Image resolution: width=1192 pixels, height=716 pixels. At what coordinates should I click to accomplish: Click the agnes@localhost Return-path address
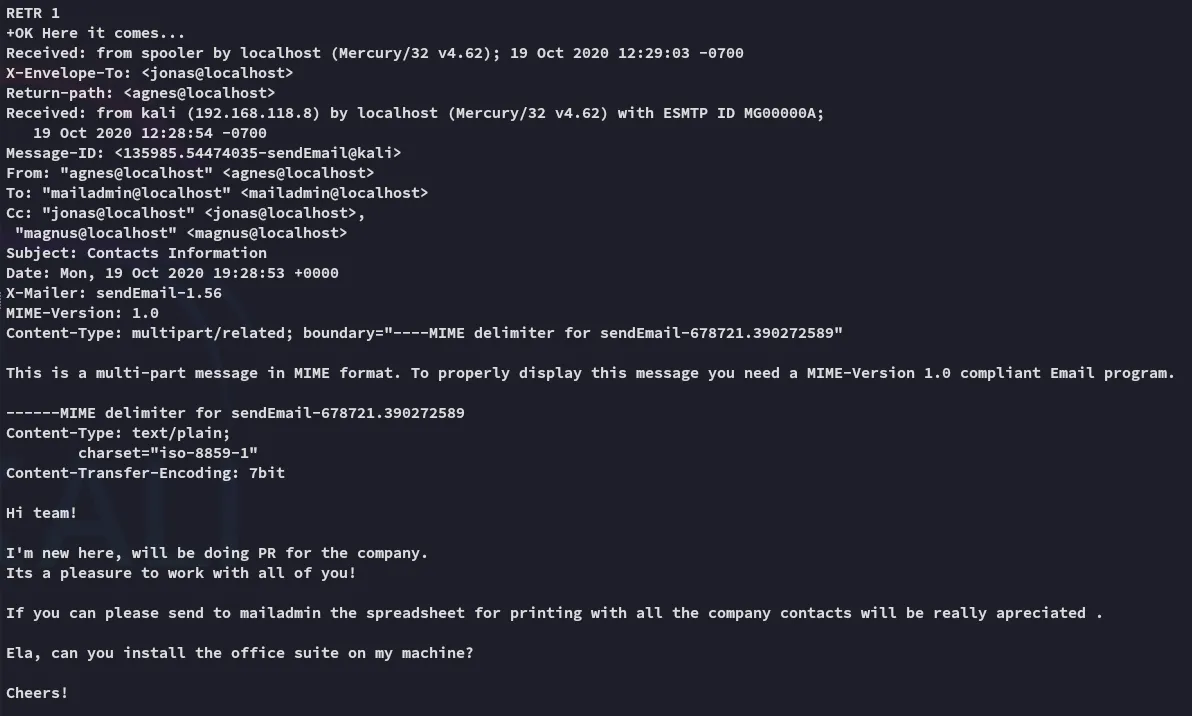(199, 93)
